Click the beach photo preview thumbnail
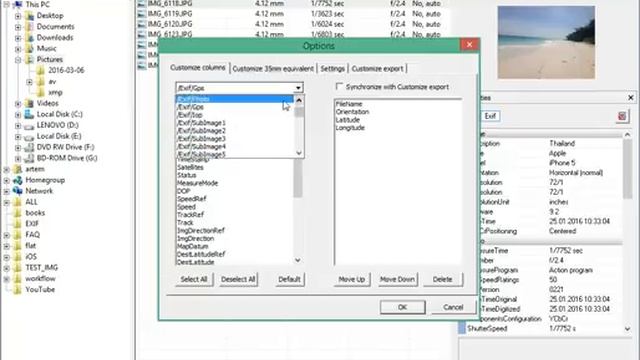 546,42
